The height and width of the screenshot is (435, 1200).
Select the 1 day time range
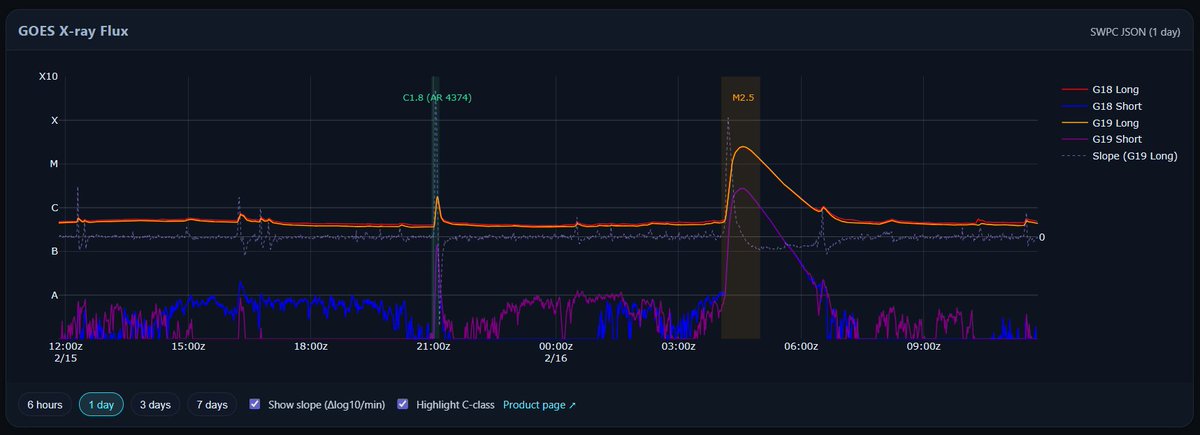102,405
